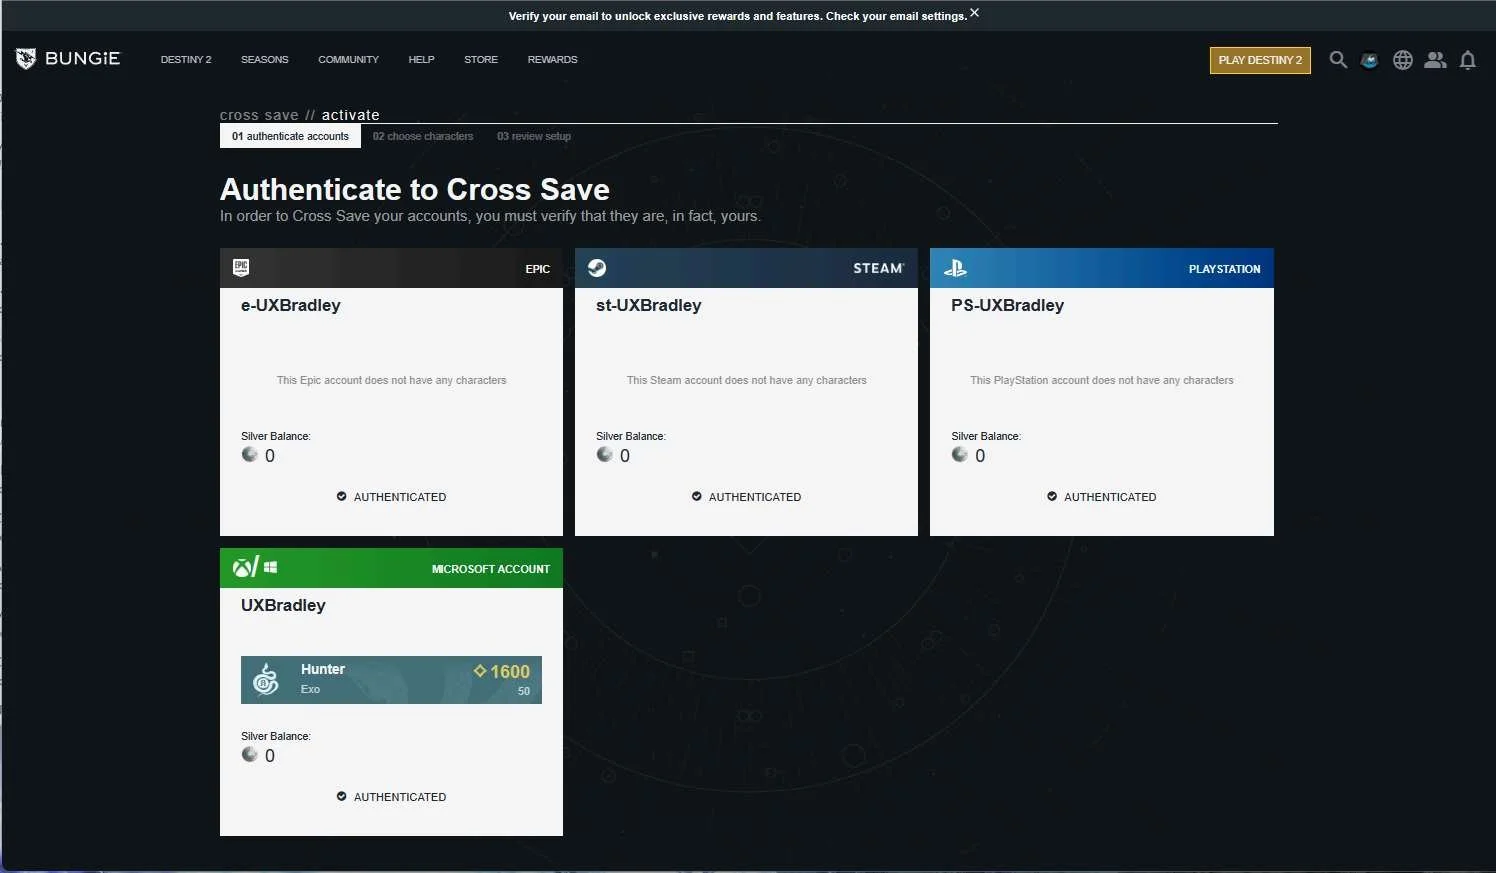Viewport: 1496px width, 873px height.
Task: Click the e-UXBradley account name
Action: [291, 305]
